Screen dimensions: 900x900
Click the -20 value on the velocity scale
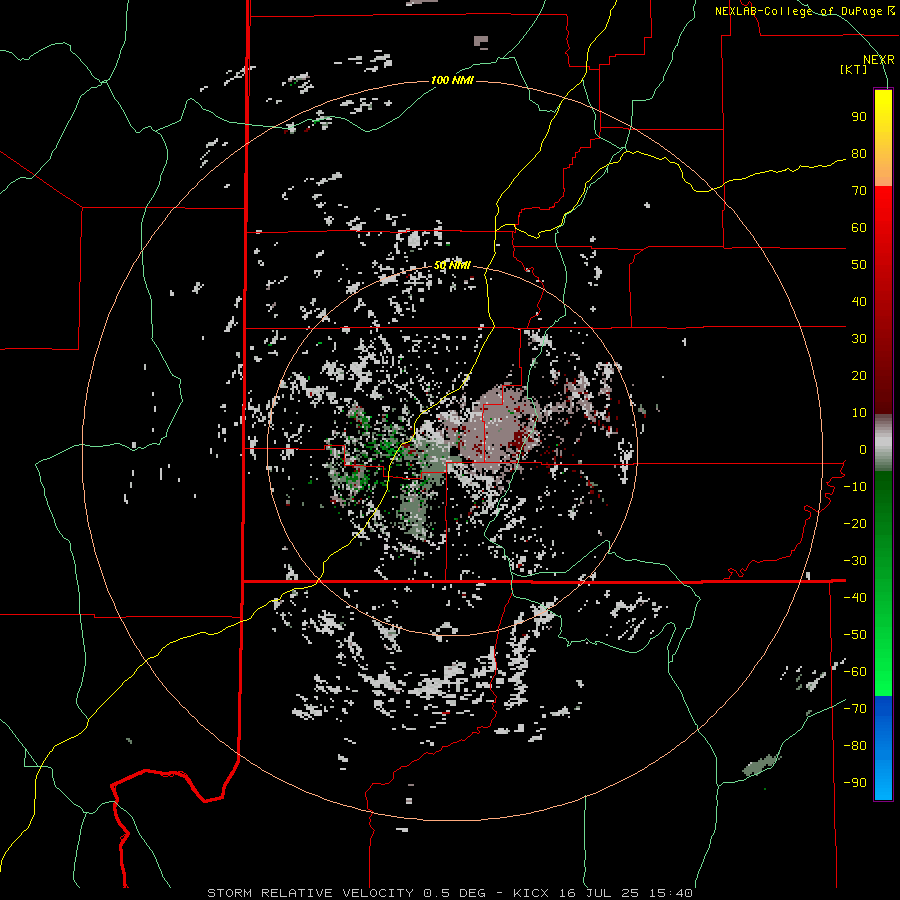855,524
